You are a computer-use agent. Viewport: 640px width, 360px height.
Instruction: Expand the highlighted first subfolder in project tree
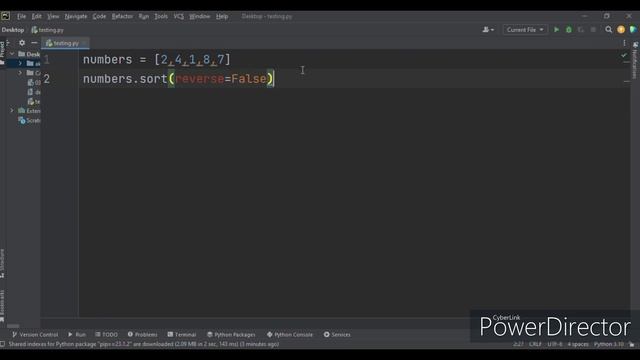20,63
